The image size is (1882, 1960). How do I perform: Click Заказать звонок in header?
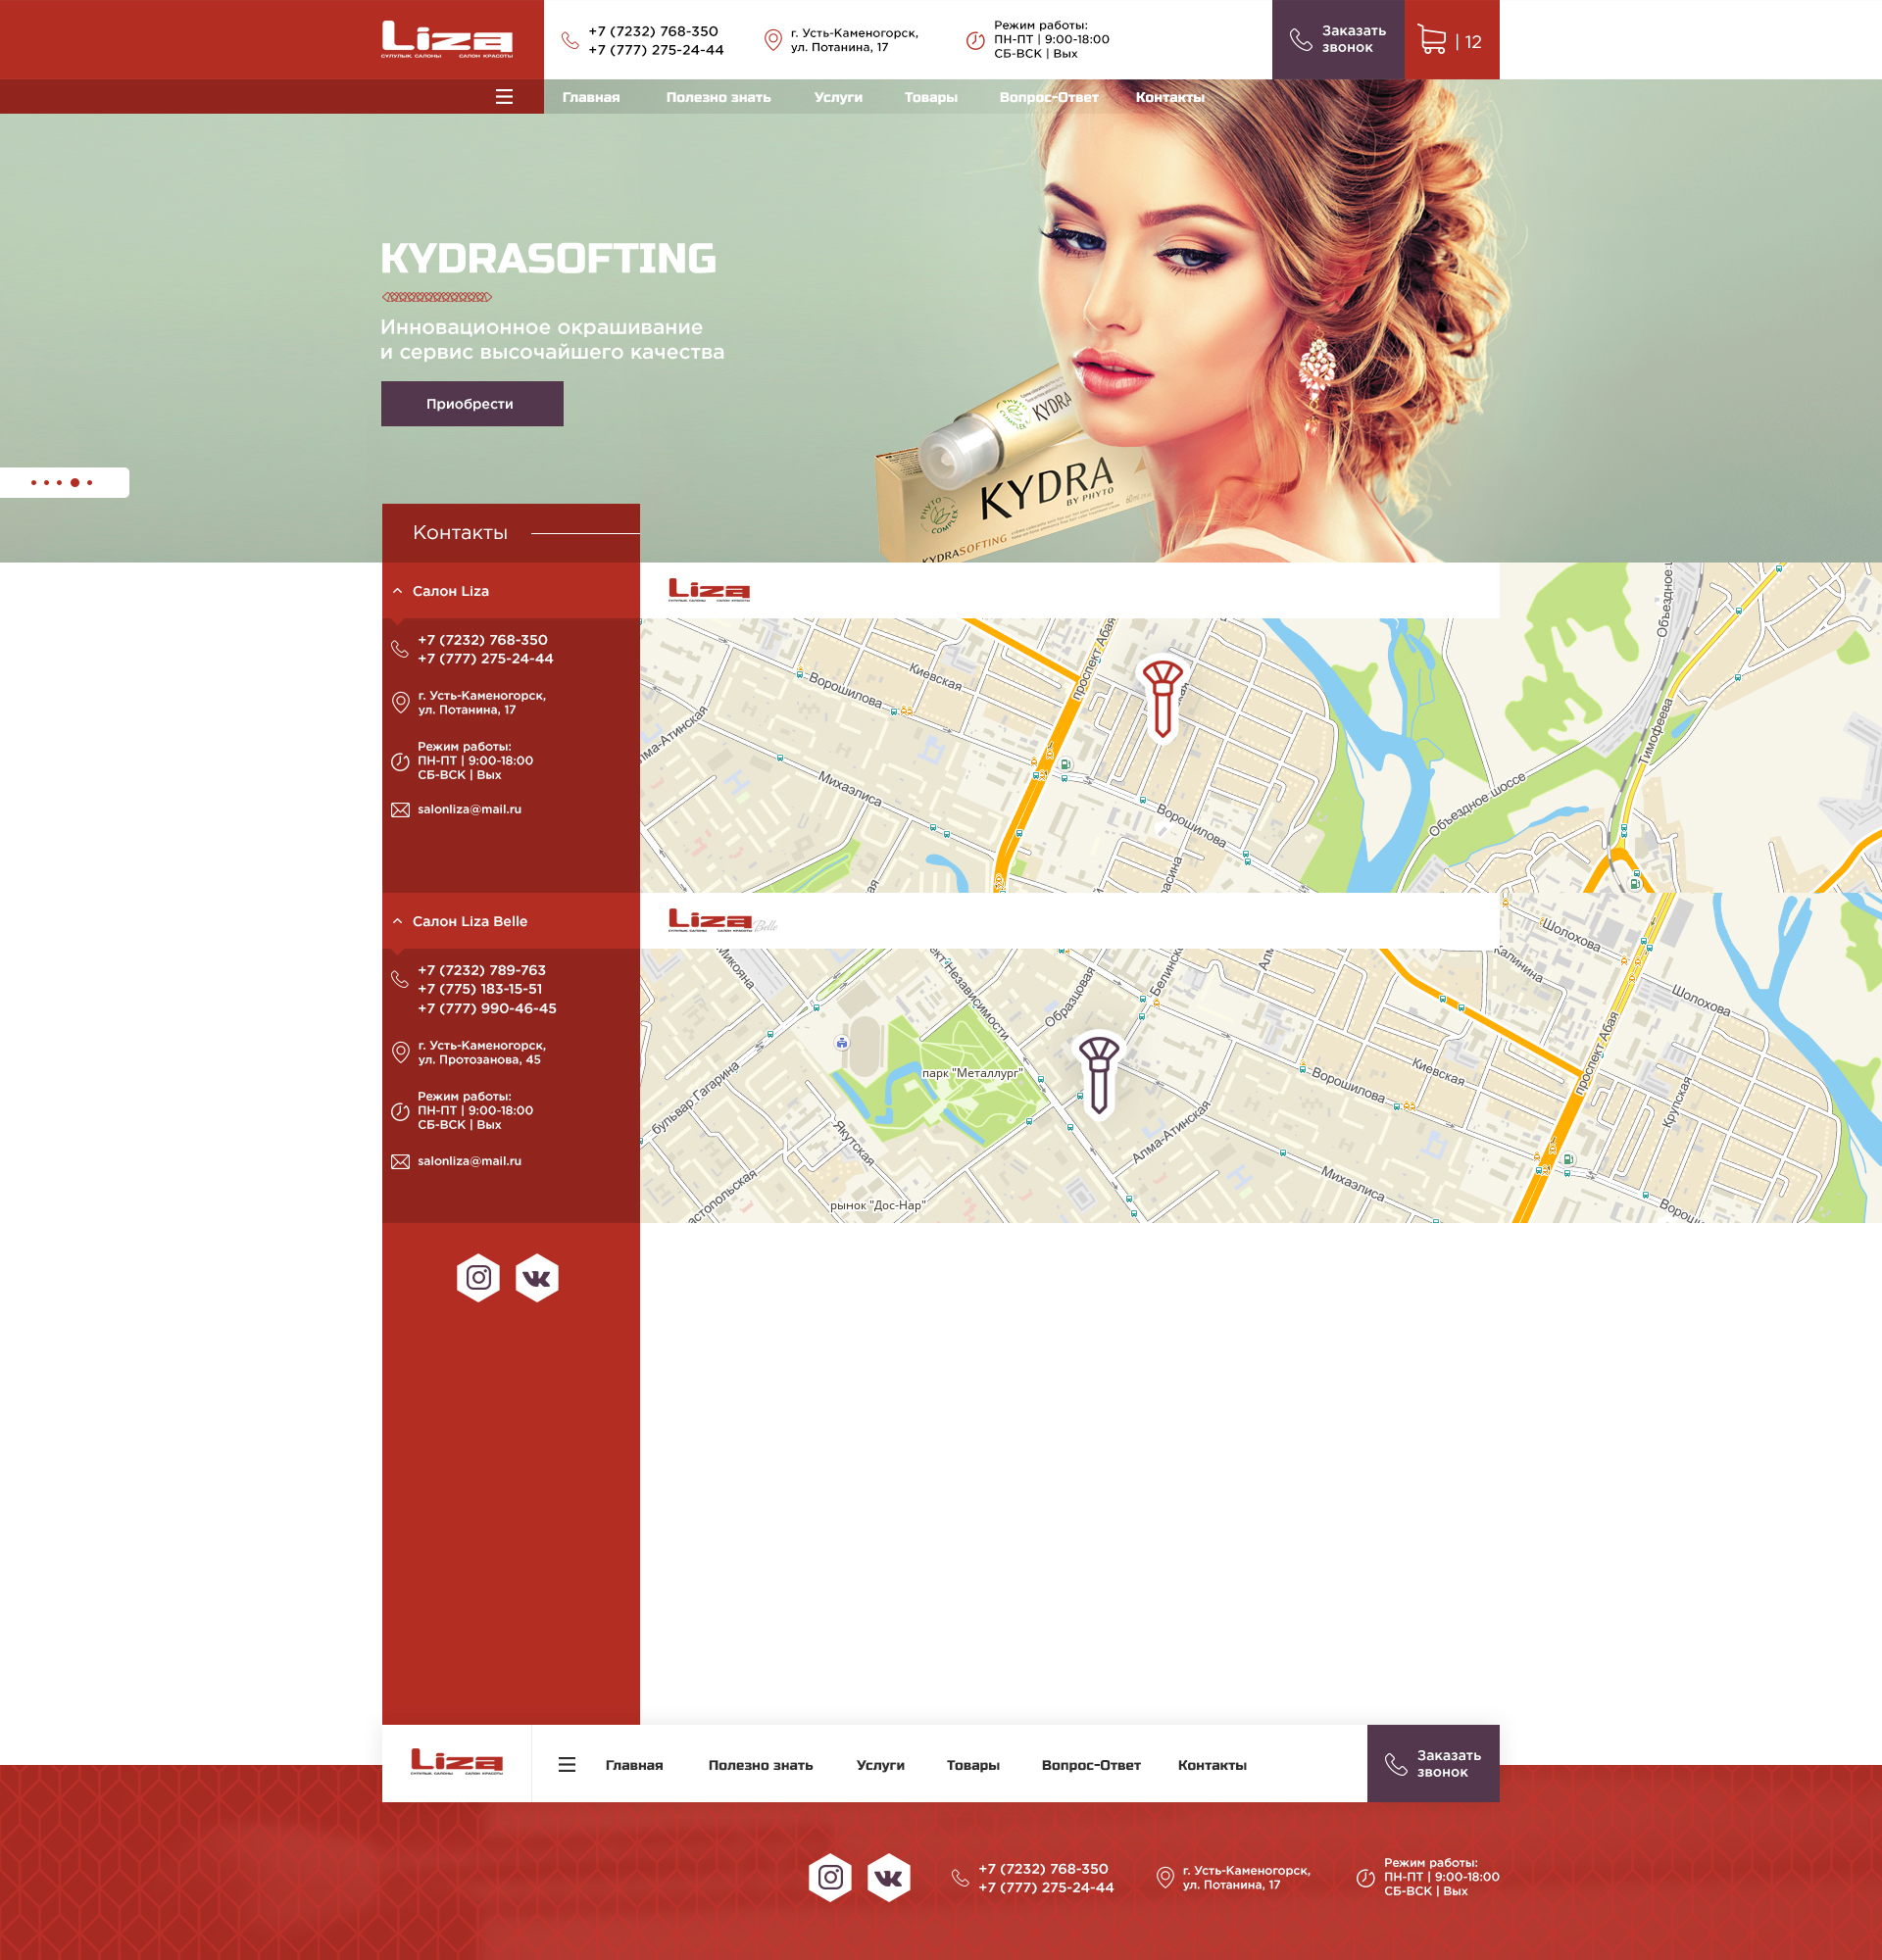tap(1338, 40)
